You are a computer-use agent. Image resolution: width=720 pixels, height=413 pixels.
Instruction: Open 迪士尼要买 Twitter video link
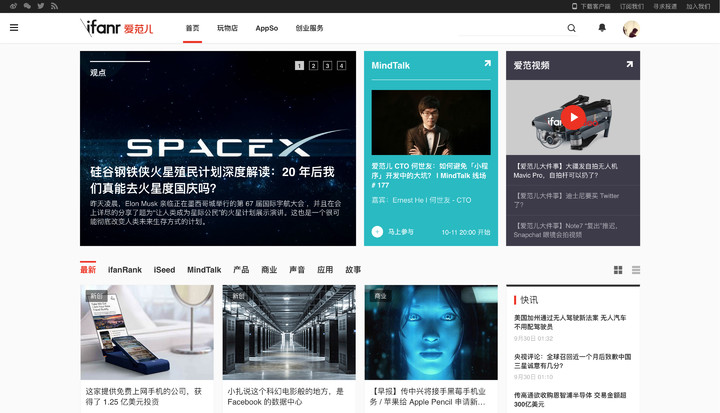click(566, 200)
